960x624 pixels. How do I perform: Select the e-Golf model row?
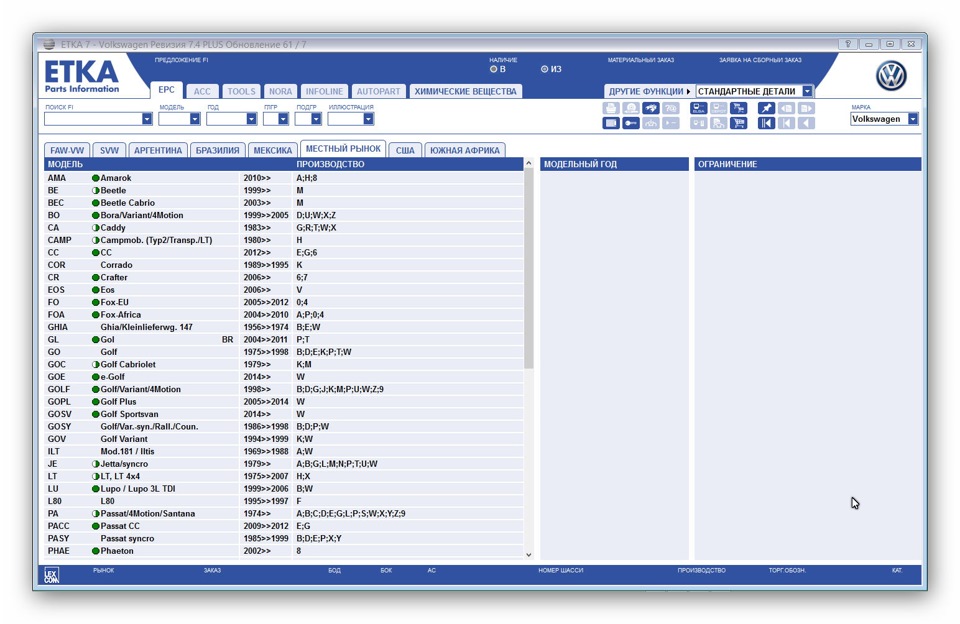(x=284, y=377)
